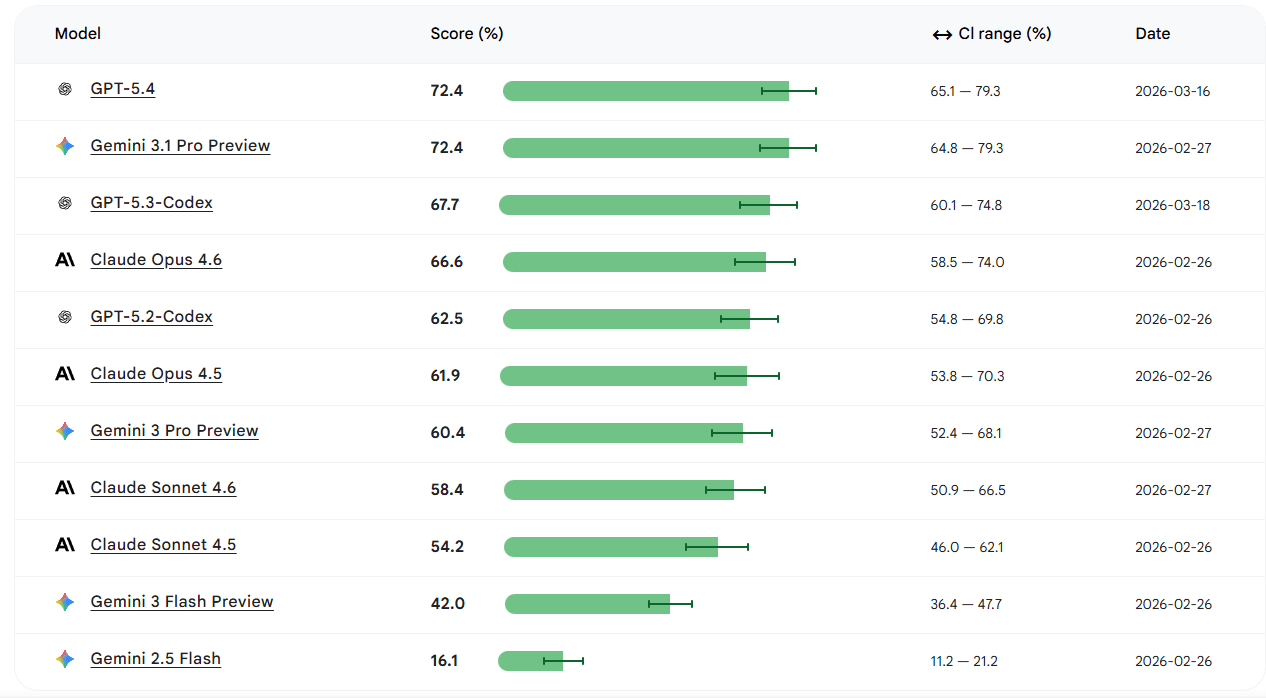Viewport: 1266px width, 698px height.
Task: Click the CI range (%) column header
Action: point(1005,34)
